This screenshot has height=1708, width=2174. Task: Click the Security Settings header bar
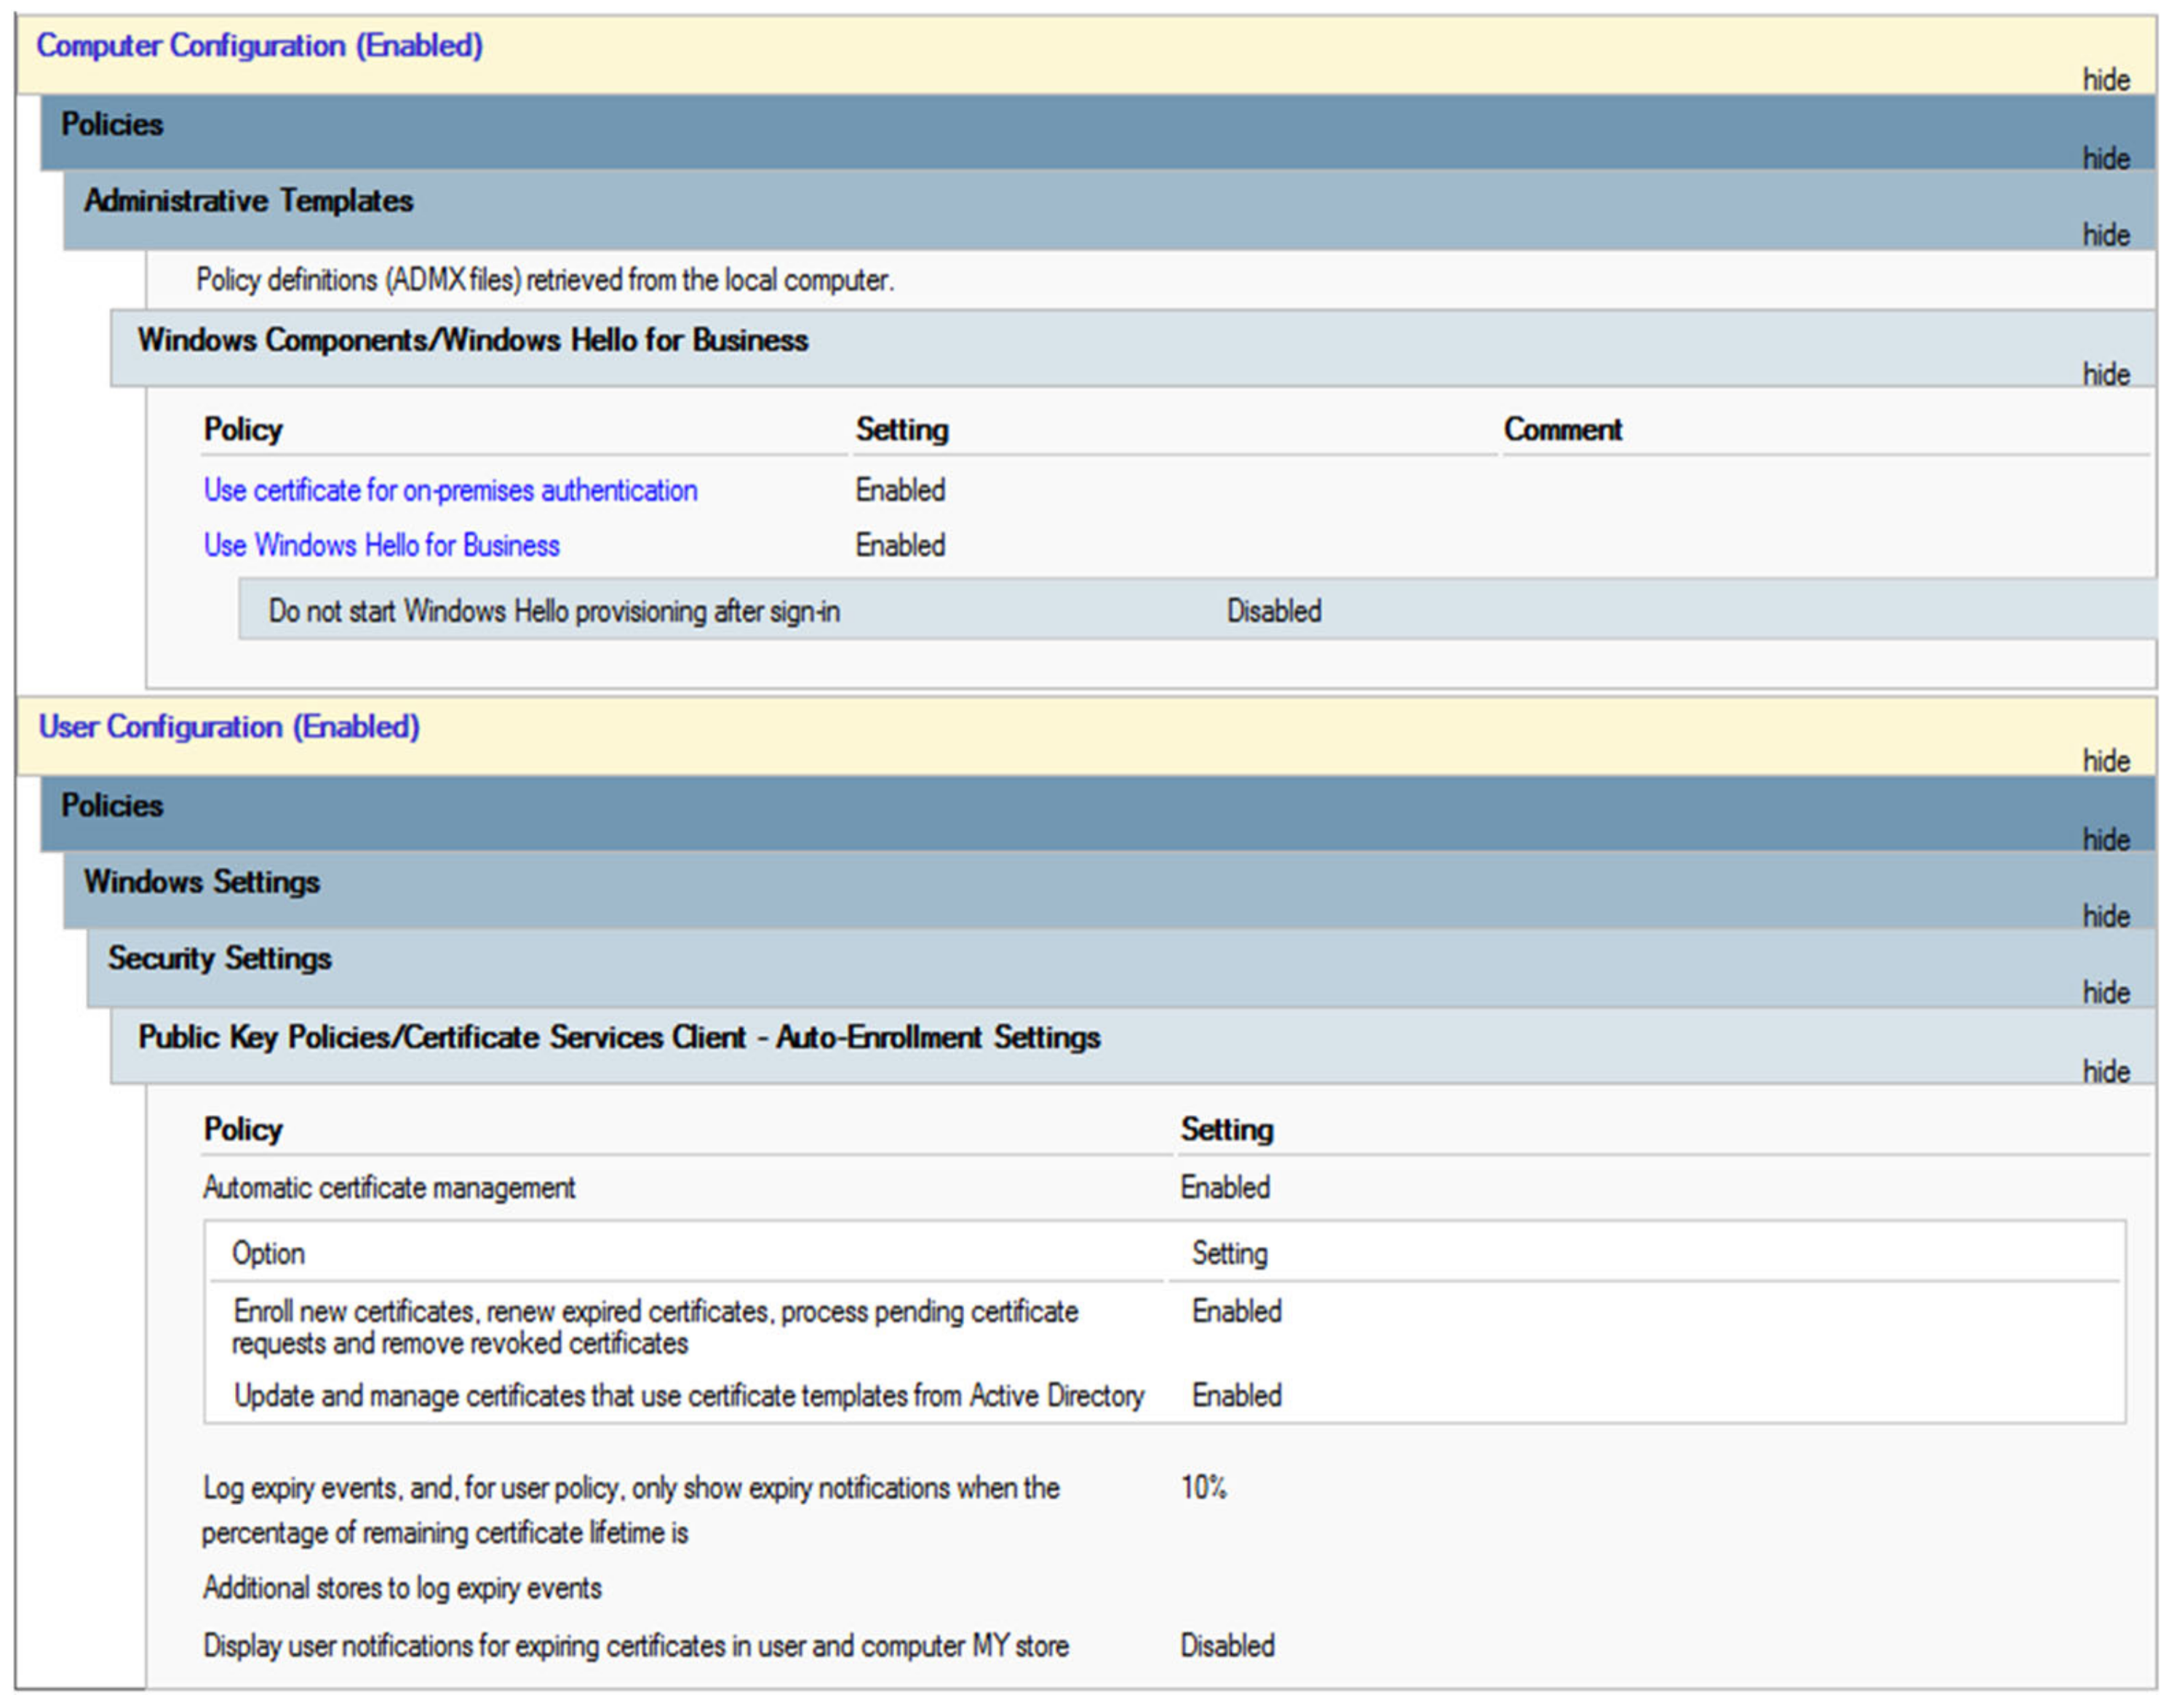click(219, 958)
